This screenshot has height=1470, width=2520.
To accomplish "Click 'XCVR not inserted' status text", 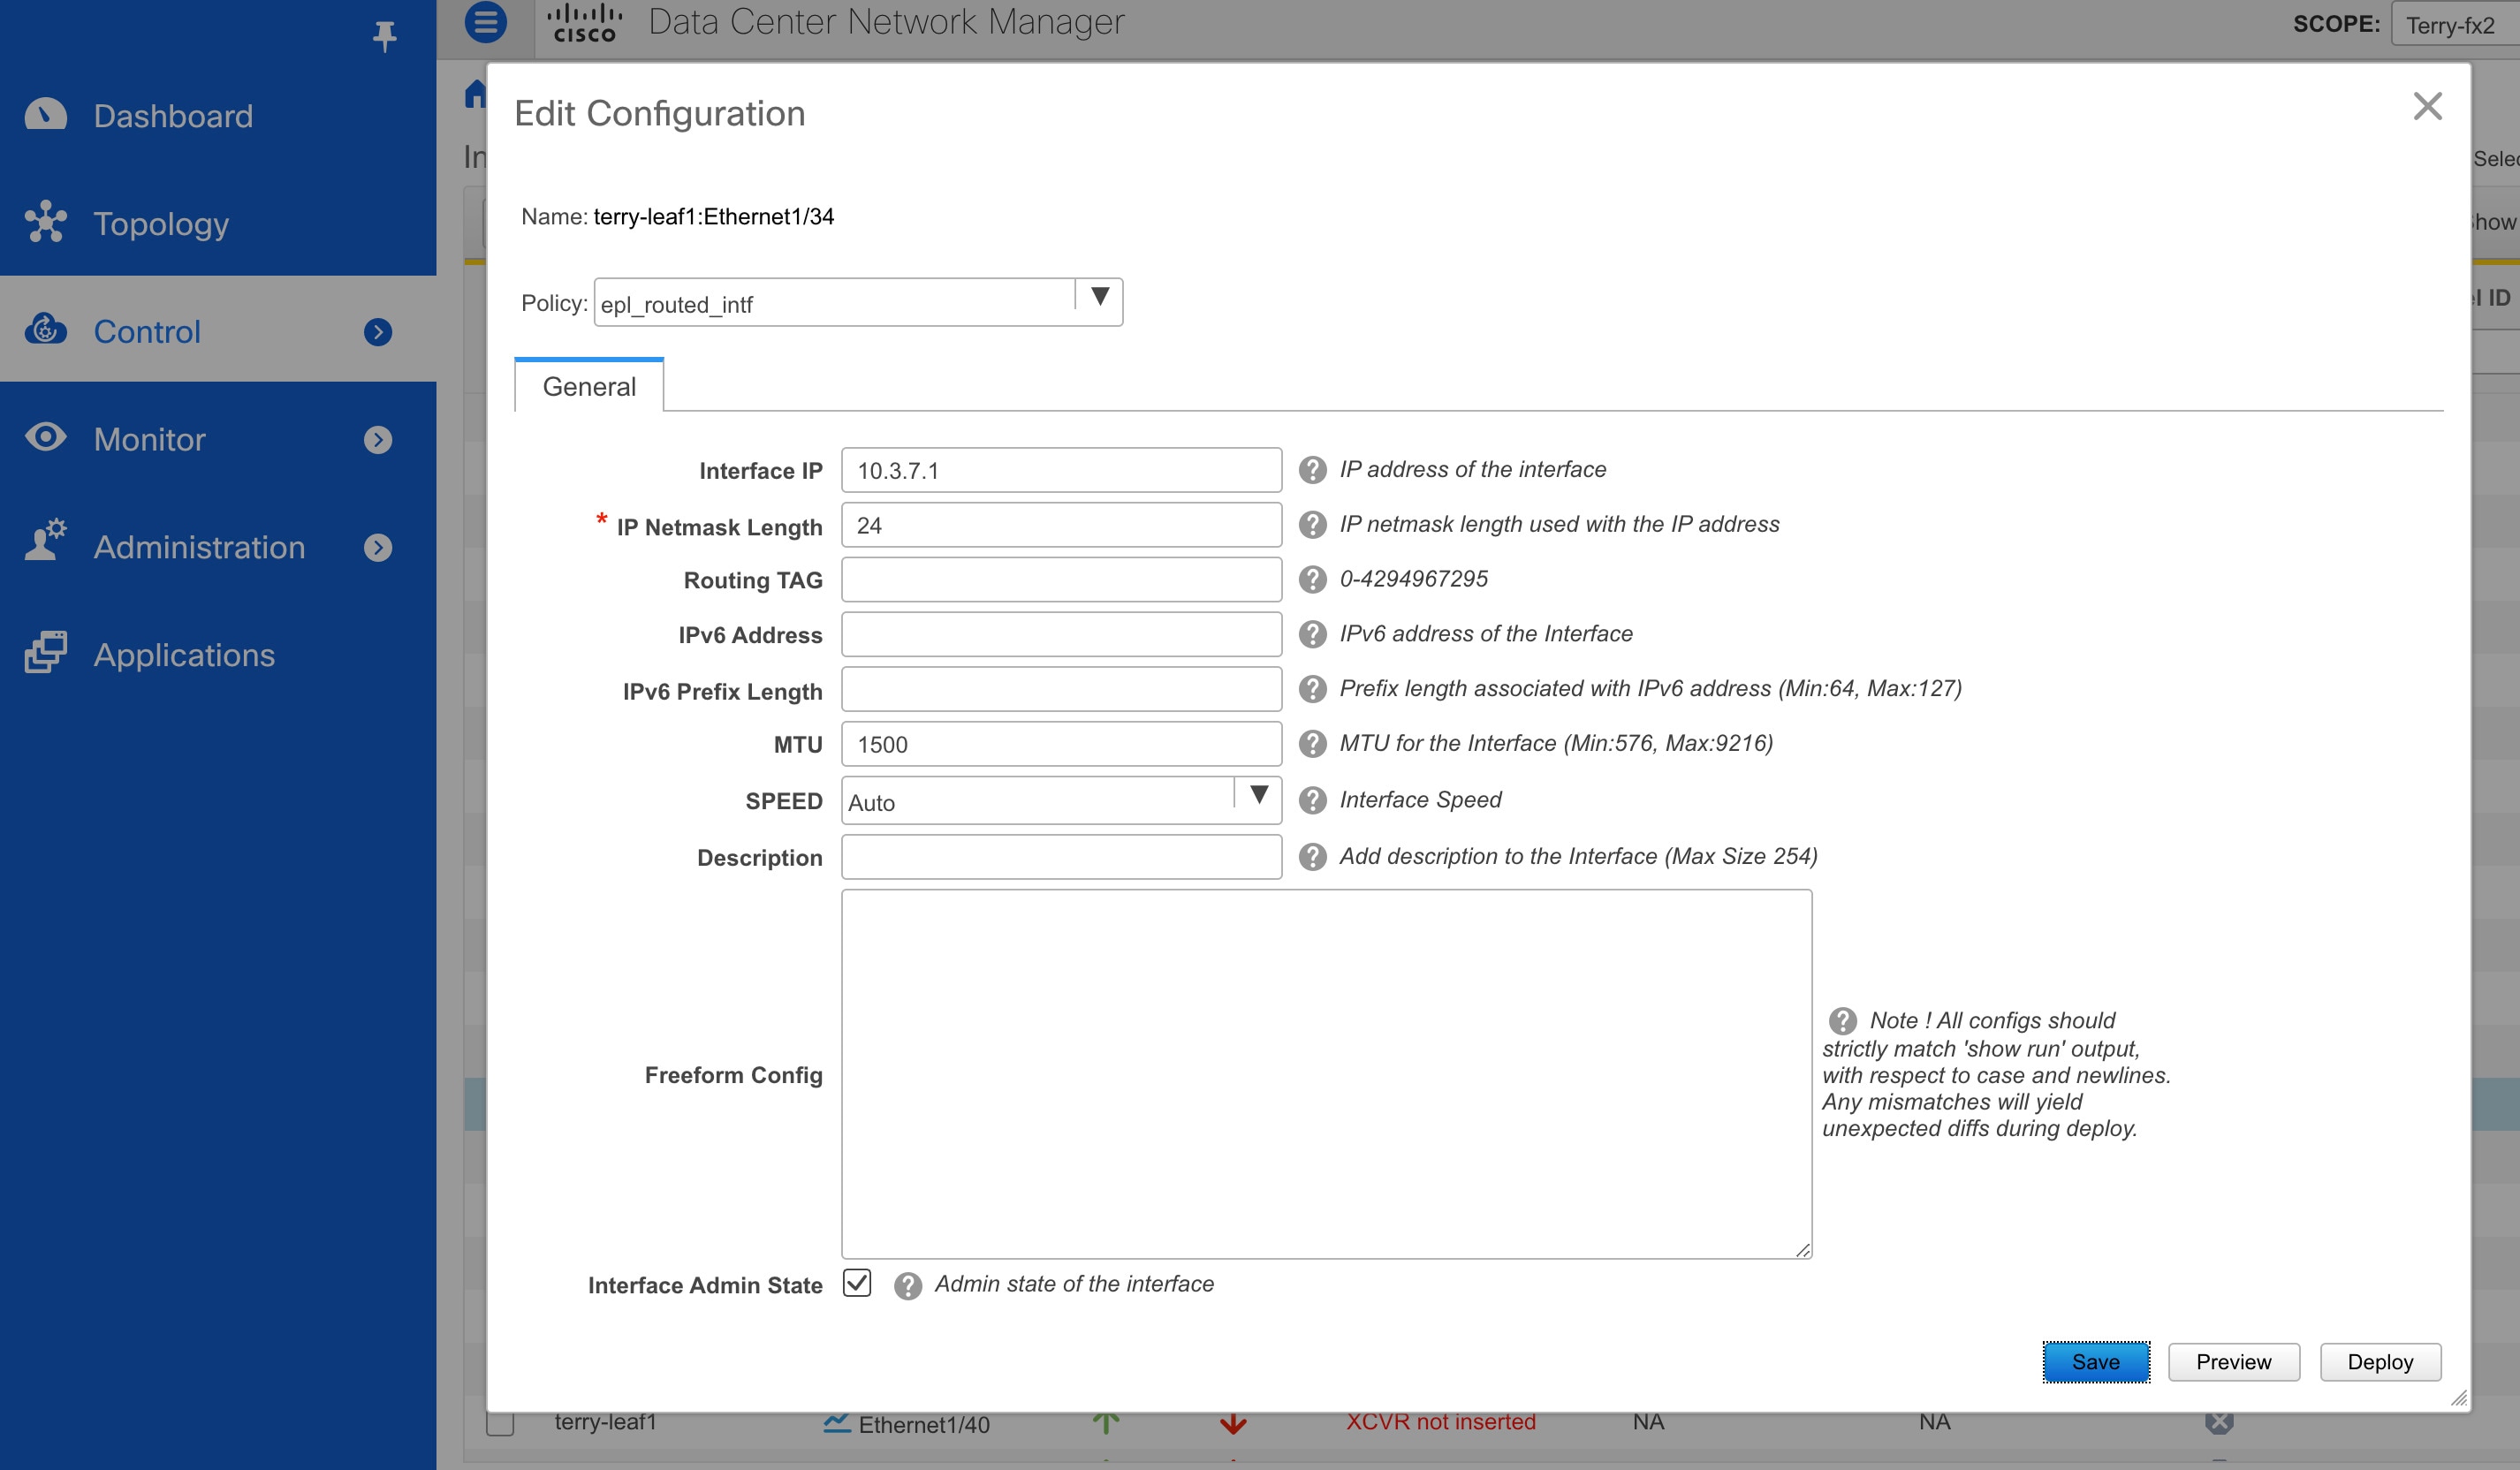I will tap(1440, 1422).
